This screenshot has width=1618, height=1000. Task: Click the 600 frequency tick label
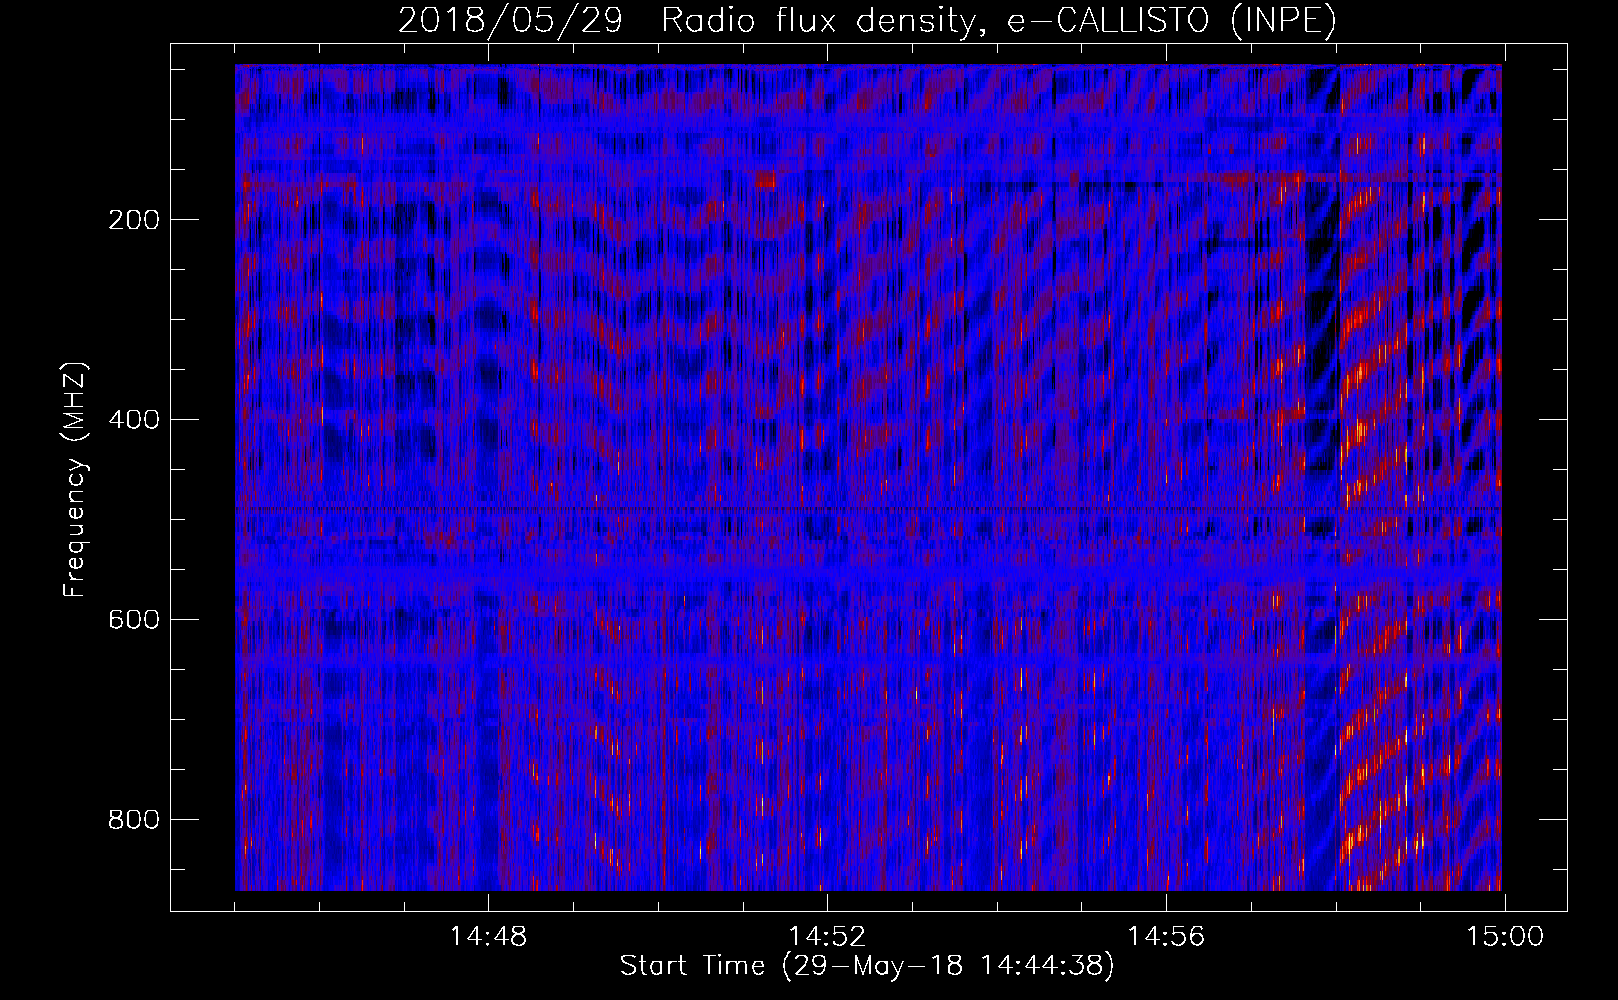133,620
